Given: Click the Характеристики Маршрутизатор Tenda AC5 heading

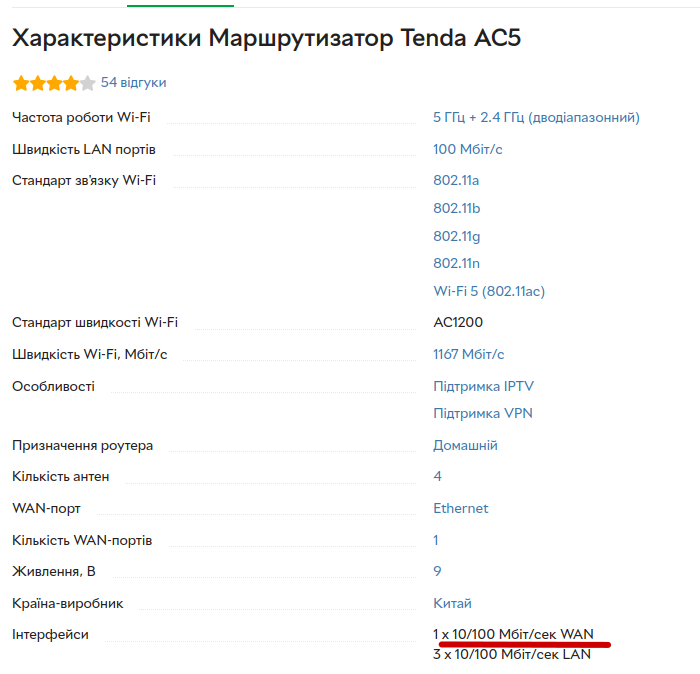Looking at the screenshot, I should pos(267,37).
